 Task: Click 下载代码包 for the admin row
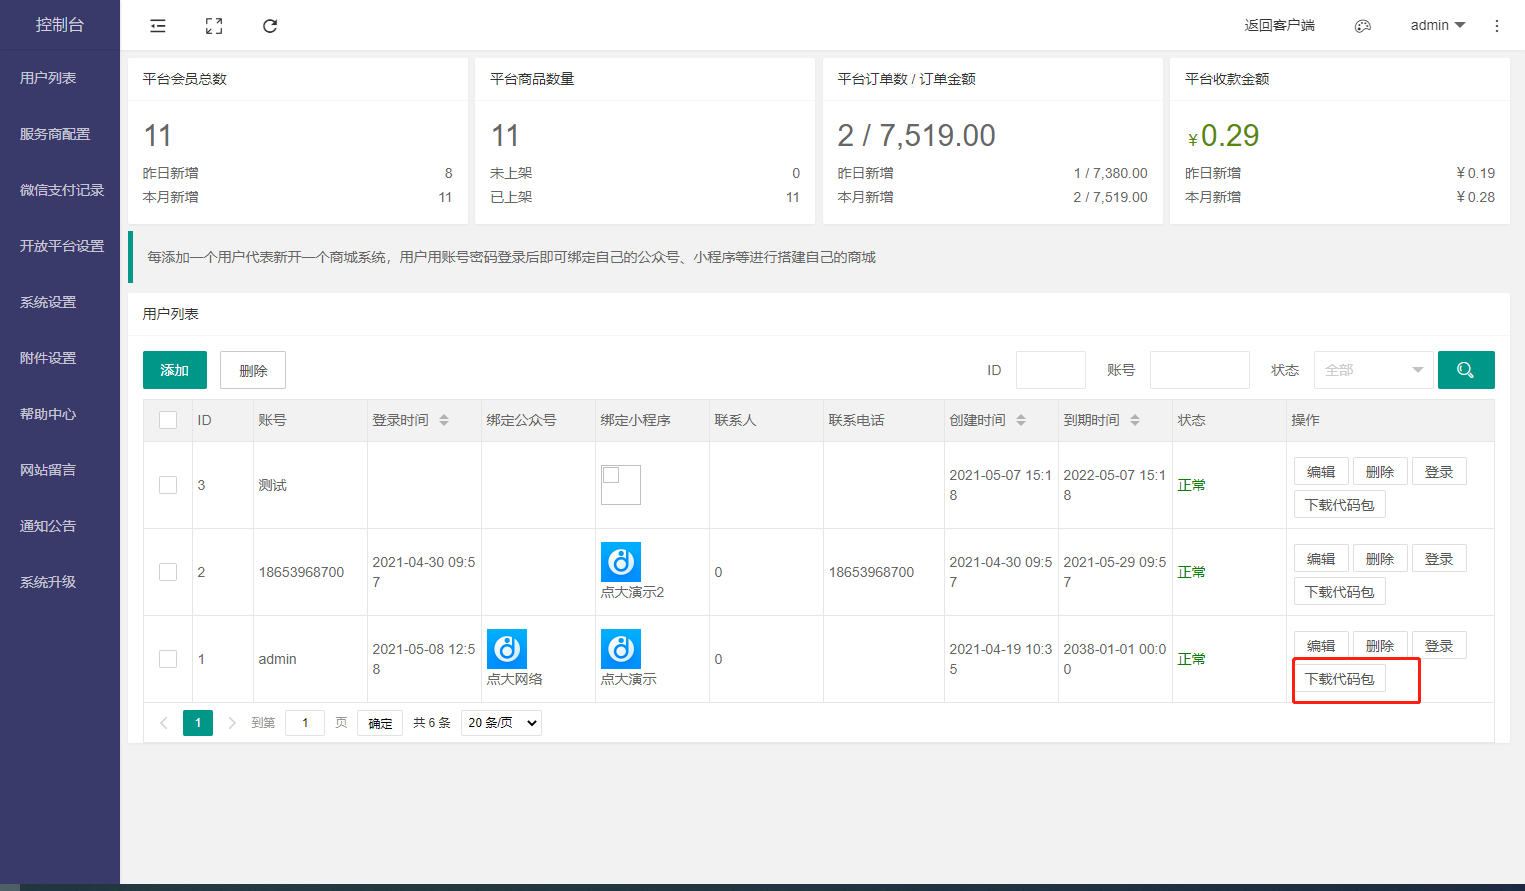pos(1339,679)
